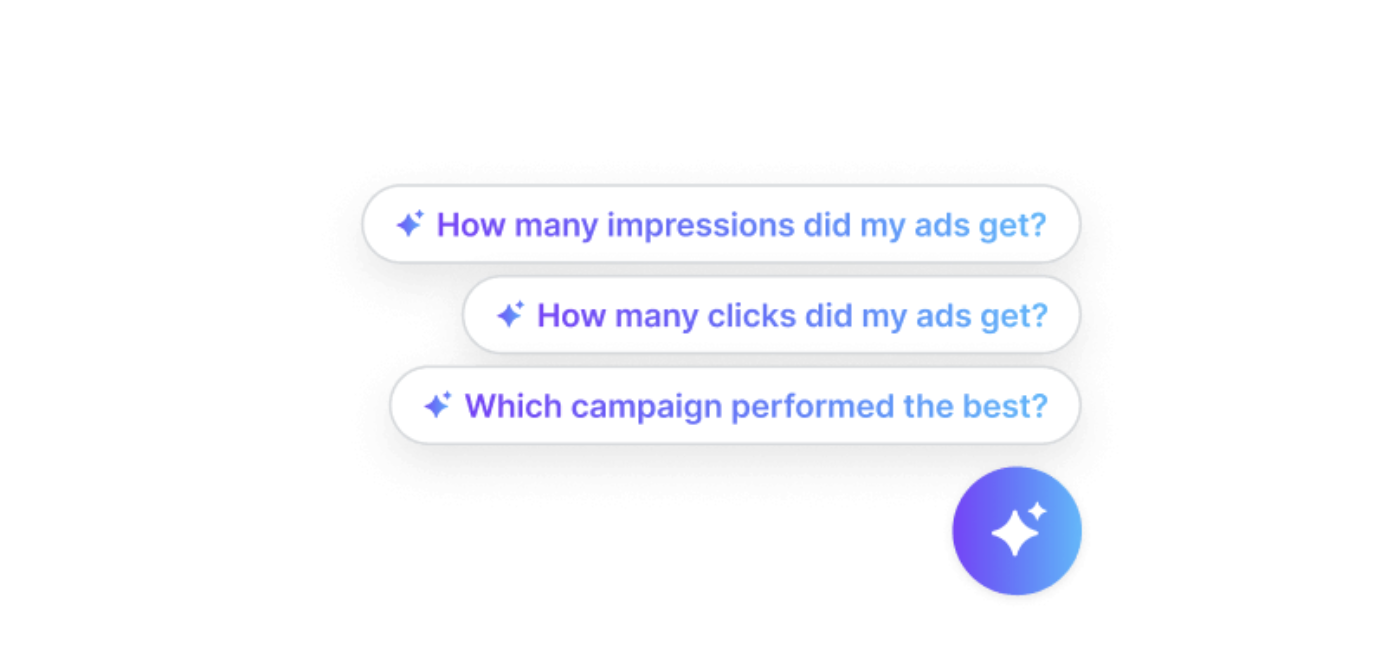Ask 'How many impressions did my ads get?'

point(720,225)
